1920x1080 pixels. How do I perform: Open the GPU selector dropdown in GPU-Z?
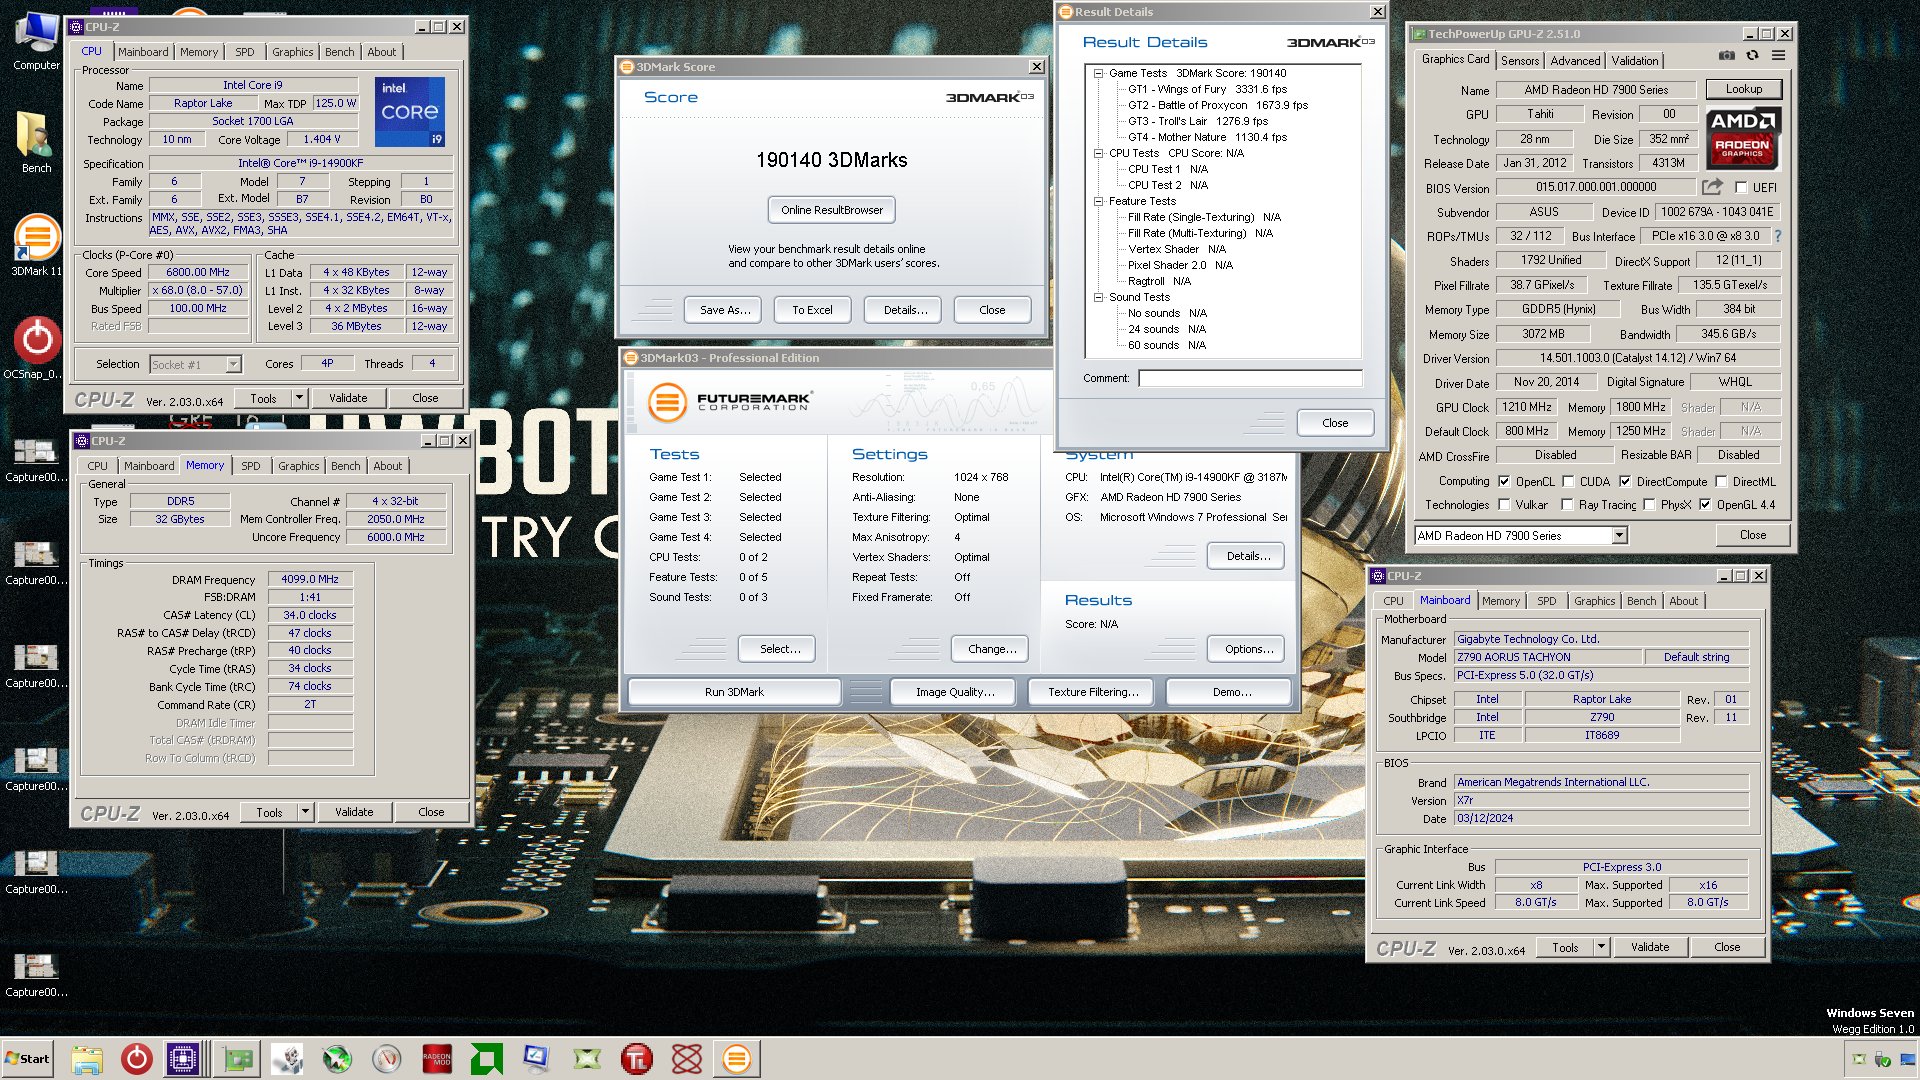click(1619, 536)
